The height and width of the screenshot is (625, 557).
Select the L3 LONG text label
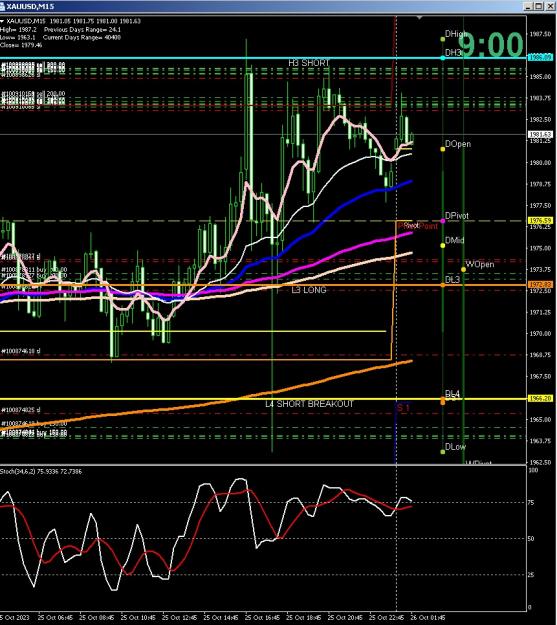309,290
